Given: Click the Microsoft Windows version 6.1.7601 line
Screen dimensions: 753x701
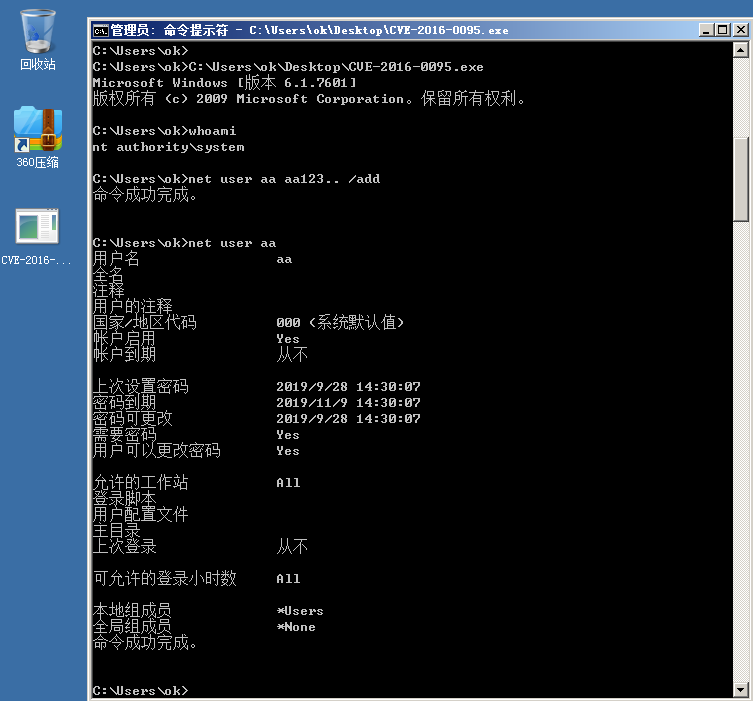Looking at the screenshot, I should point(225,83).
